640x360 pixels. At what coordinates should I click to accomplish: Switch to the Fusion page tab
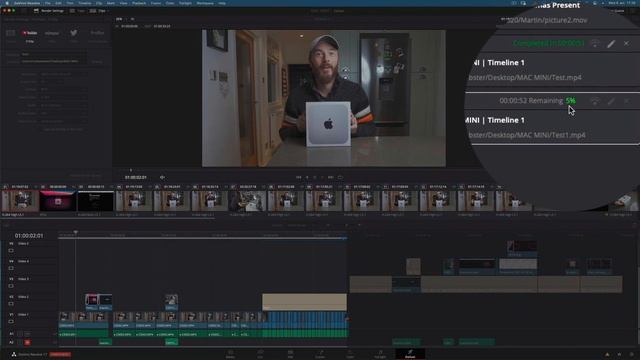320,354
